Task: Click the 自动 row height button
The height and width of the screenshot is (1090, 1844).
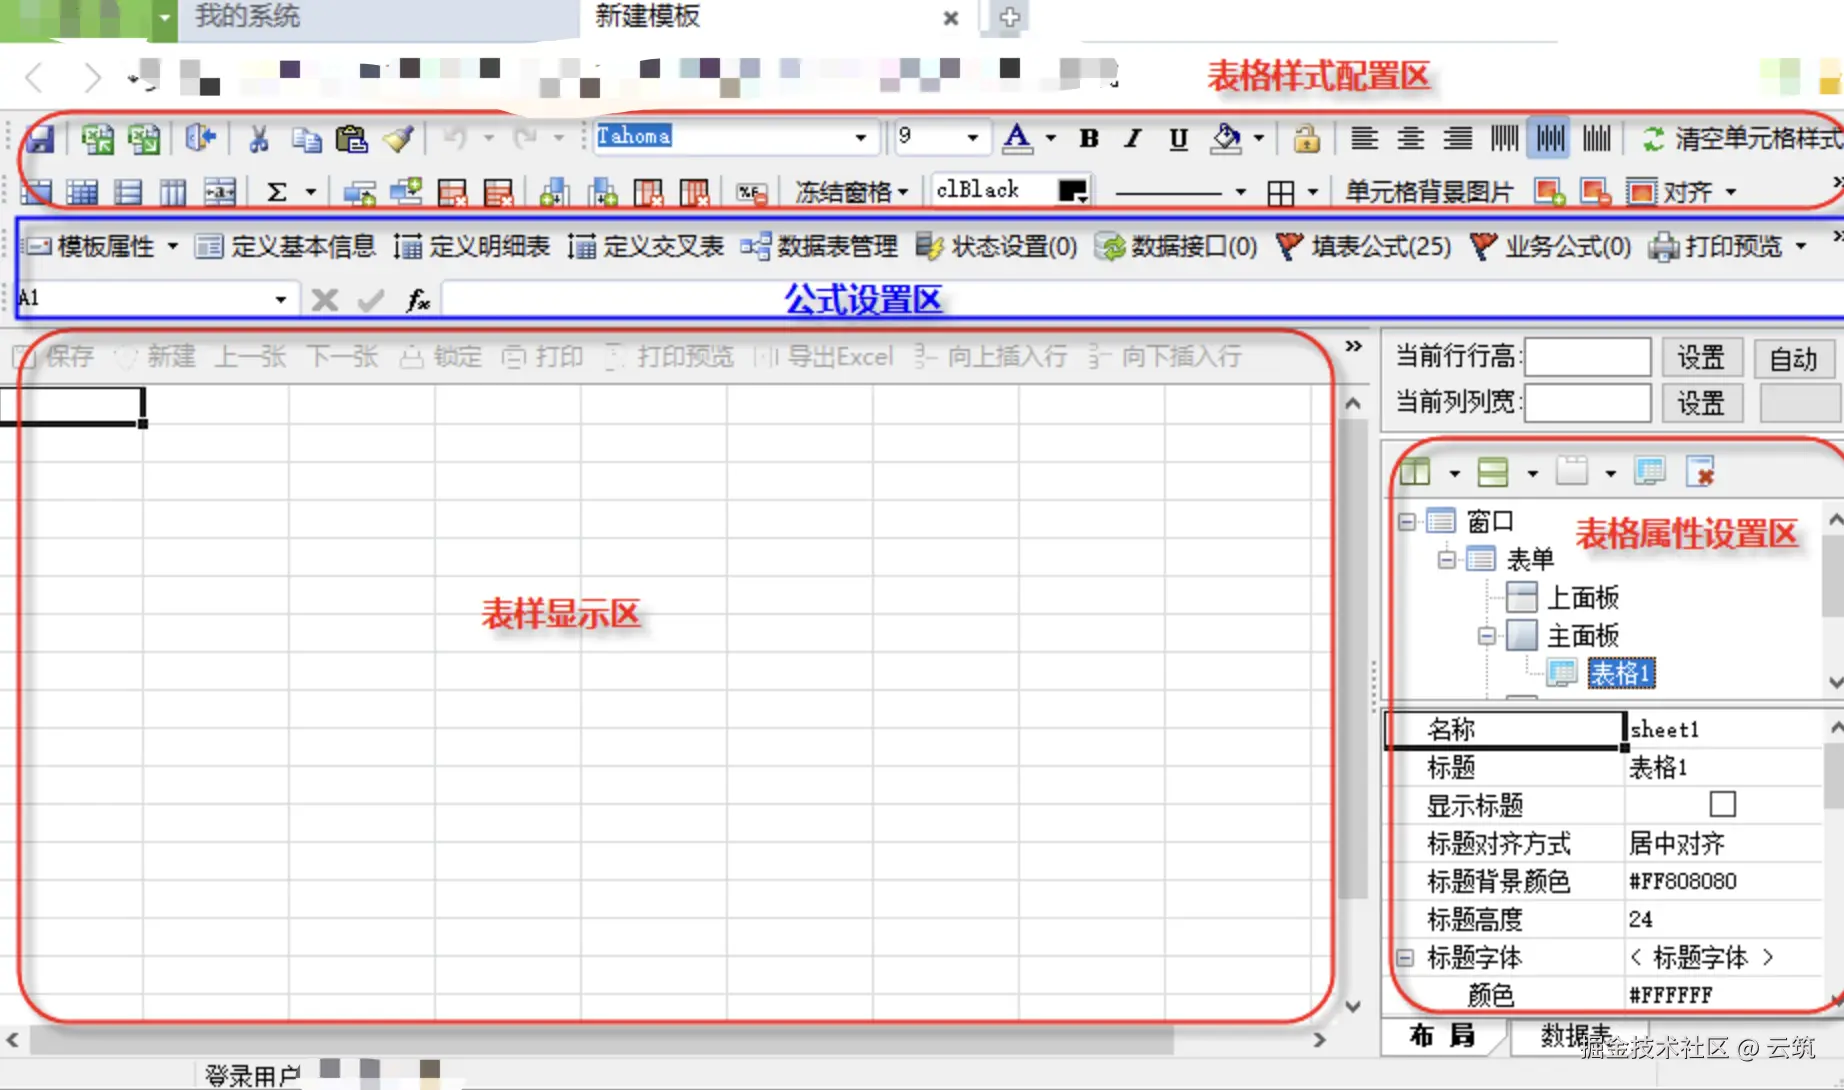Action: pos(1795,357)
